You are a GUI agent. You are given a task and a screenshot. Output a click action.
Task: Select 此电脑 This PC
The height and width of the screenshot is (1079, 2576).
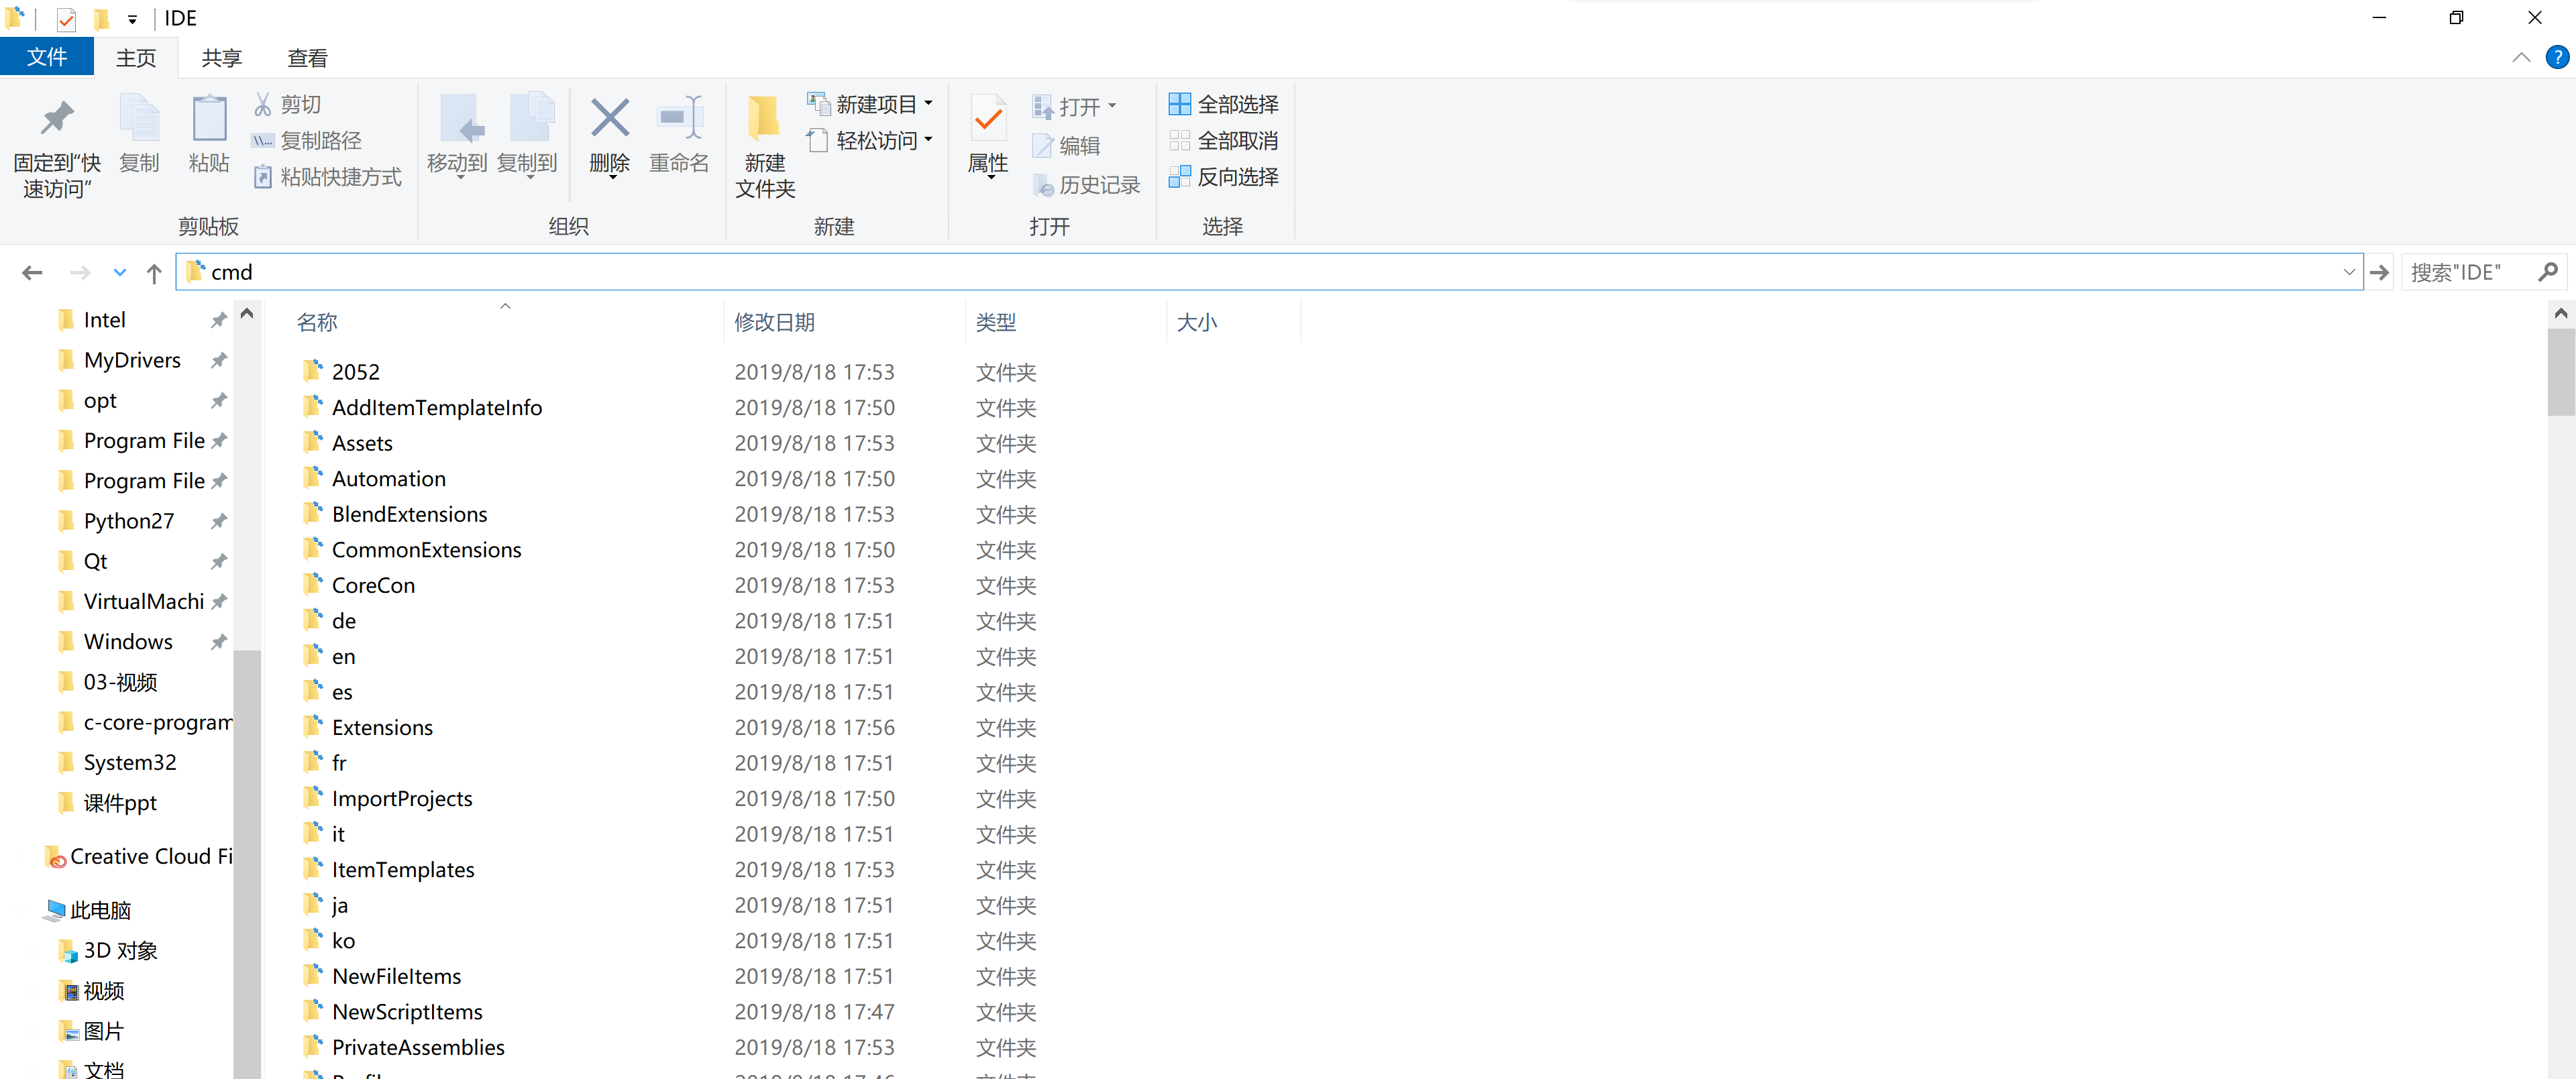[x=88, y=910]
